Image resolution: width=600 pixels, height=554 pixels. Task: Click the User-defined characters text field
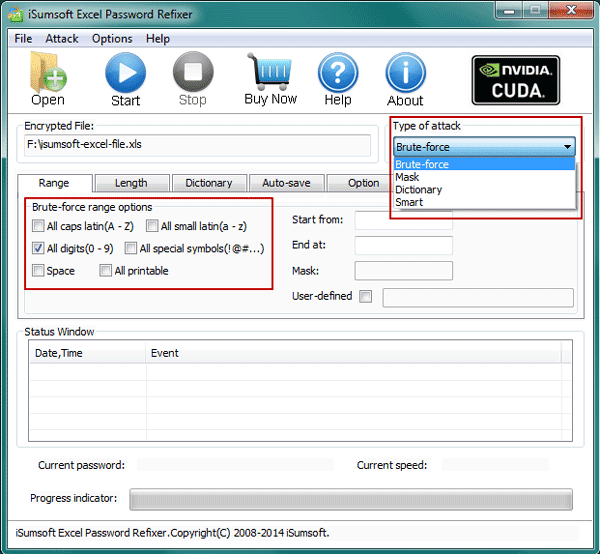(478, 297)
